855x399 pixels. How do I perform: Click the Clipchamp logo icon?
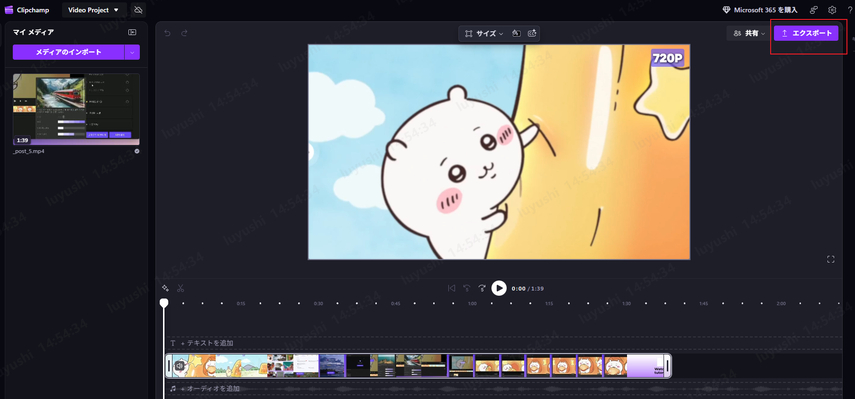pos(9,10)
